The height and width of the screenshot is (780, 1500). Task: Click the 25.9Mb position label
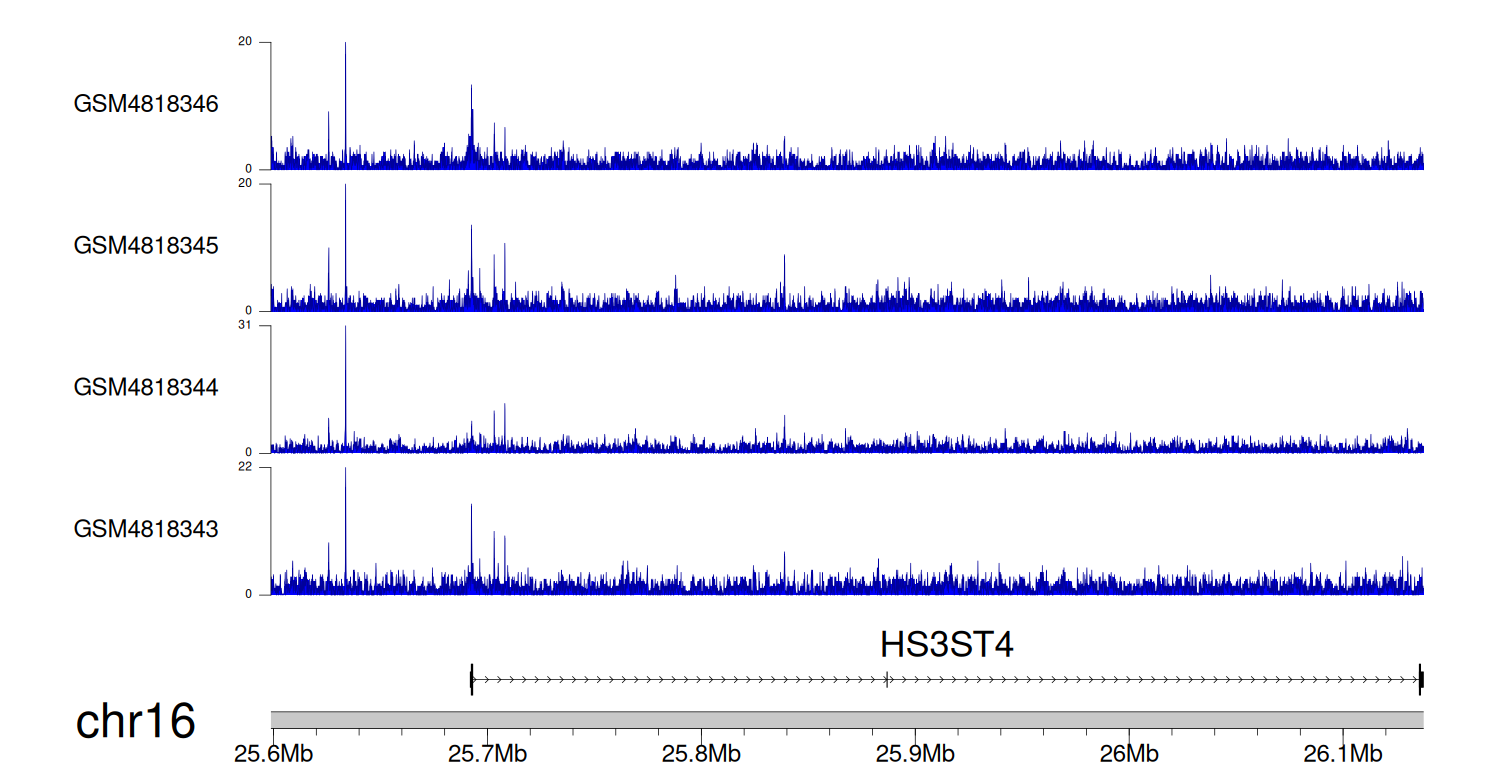point(914,753)
